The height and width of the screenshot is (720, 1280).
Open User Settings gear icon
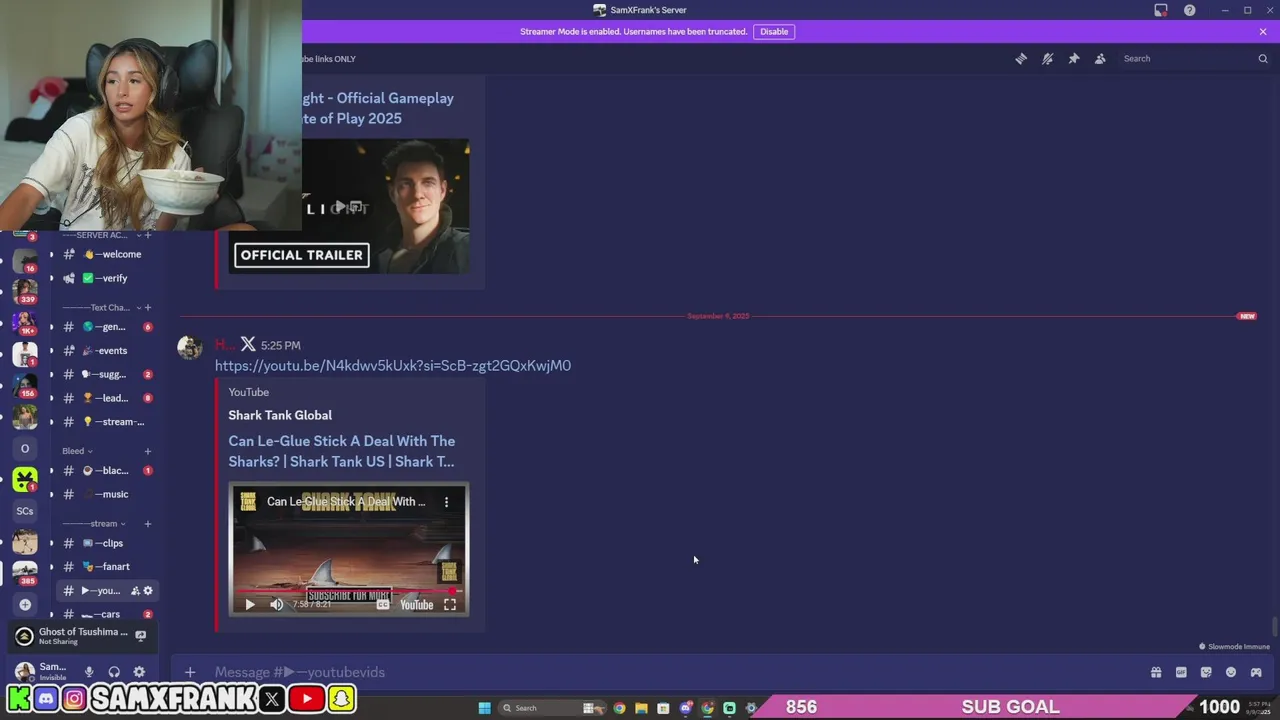click(139, 672)
